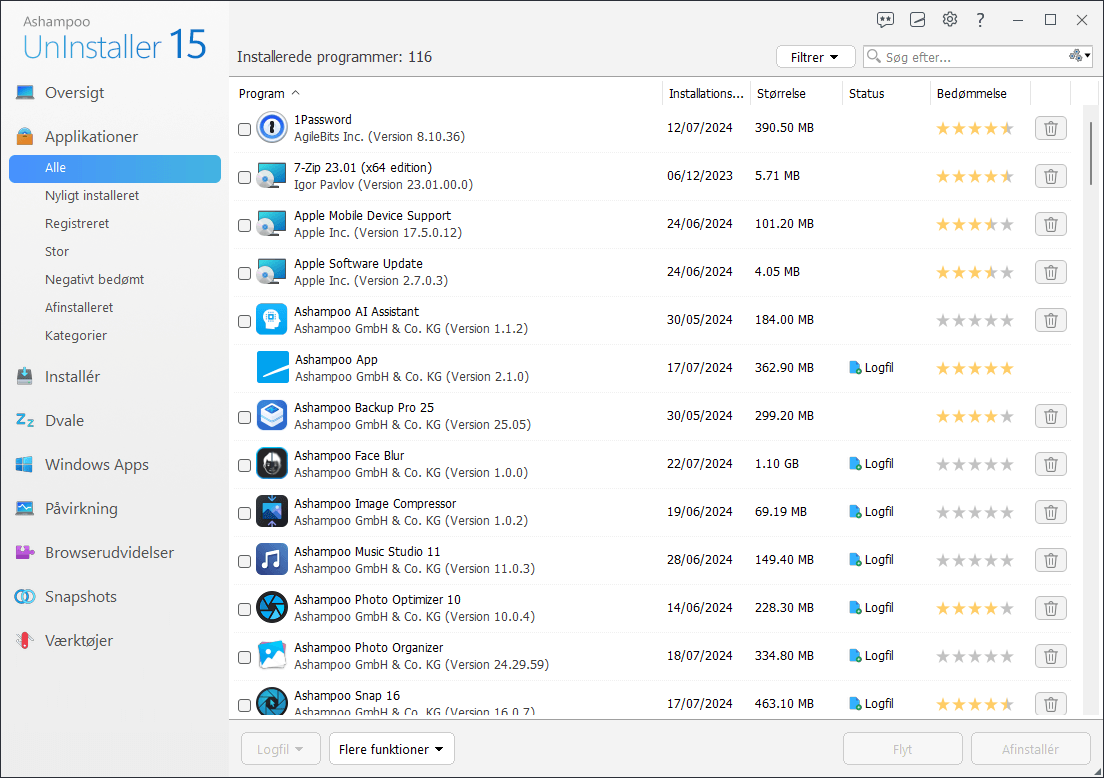Open the Flere funktioner dropdown
The image size is (1104, 778).
tap(391, 749)
